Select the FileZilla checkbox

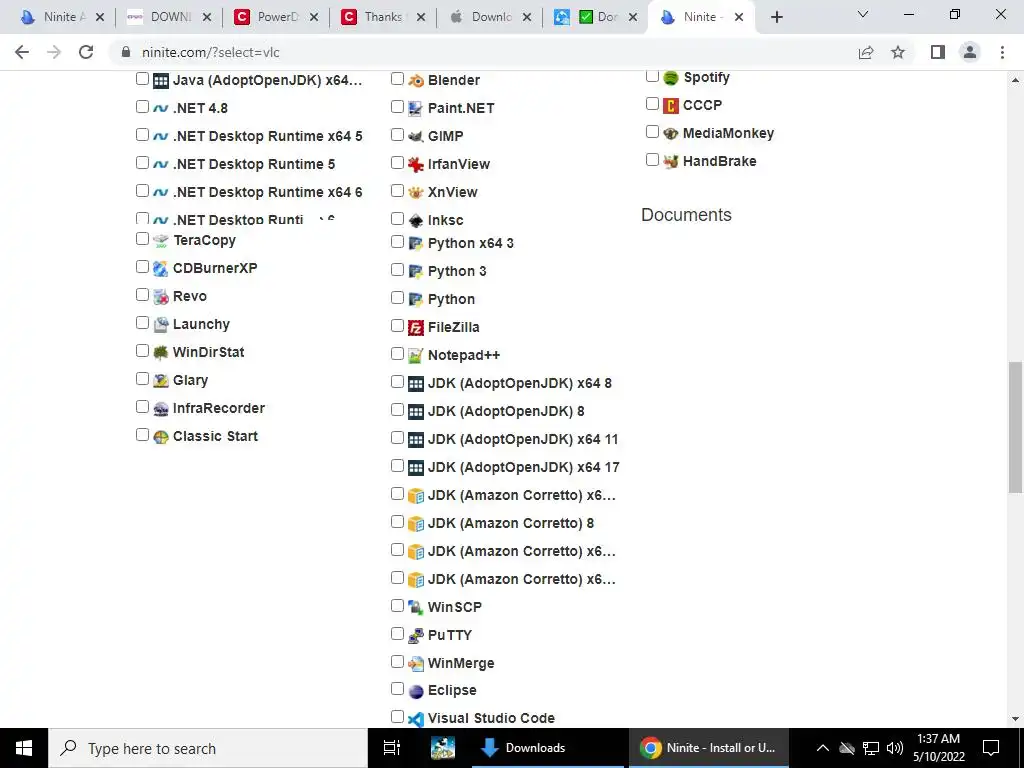click(397, 325)
